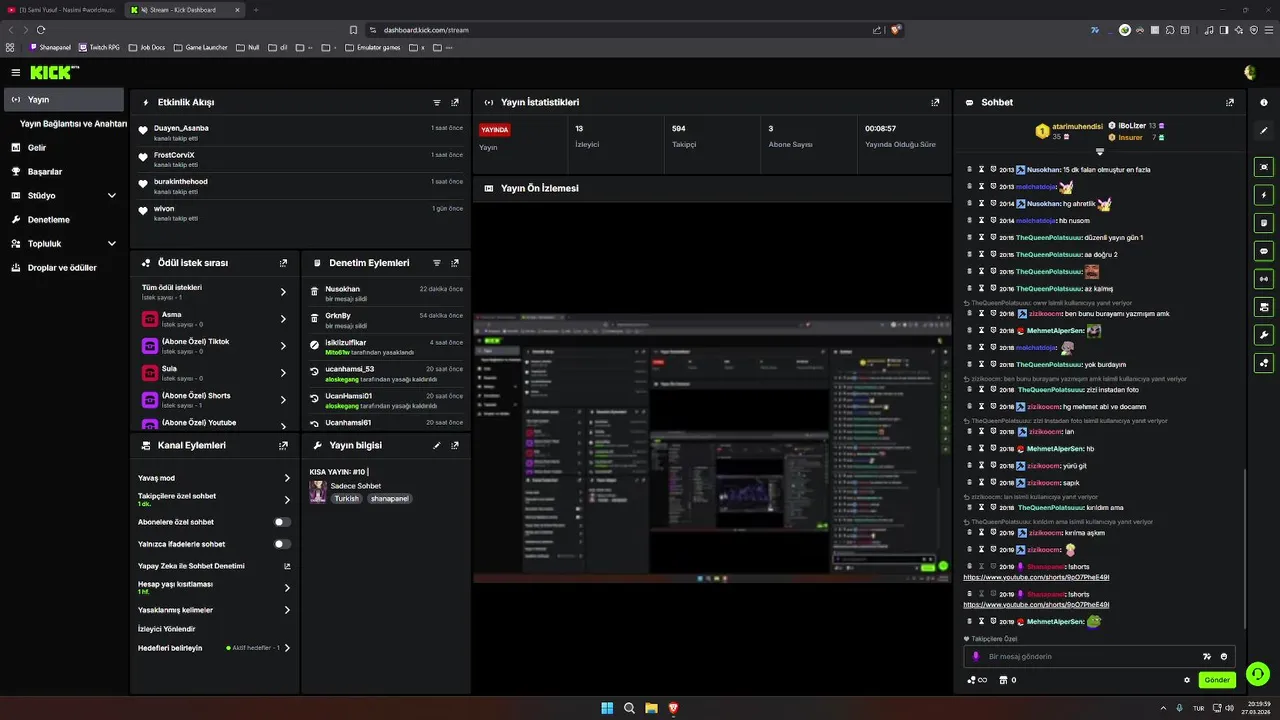
Task: Expand Yasaklanmış kelimeler settings
Action: pyautogui.click(x=287, y=610)
